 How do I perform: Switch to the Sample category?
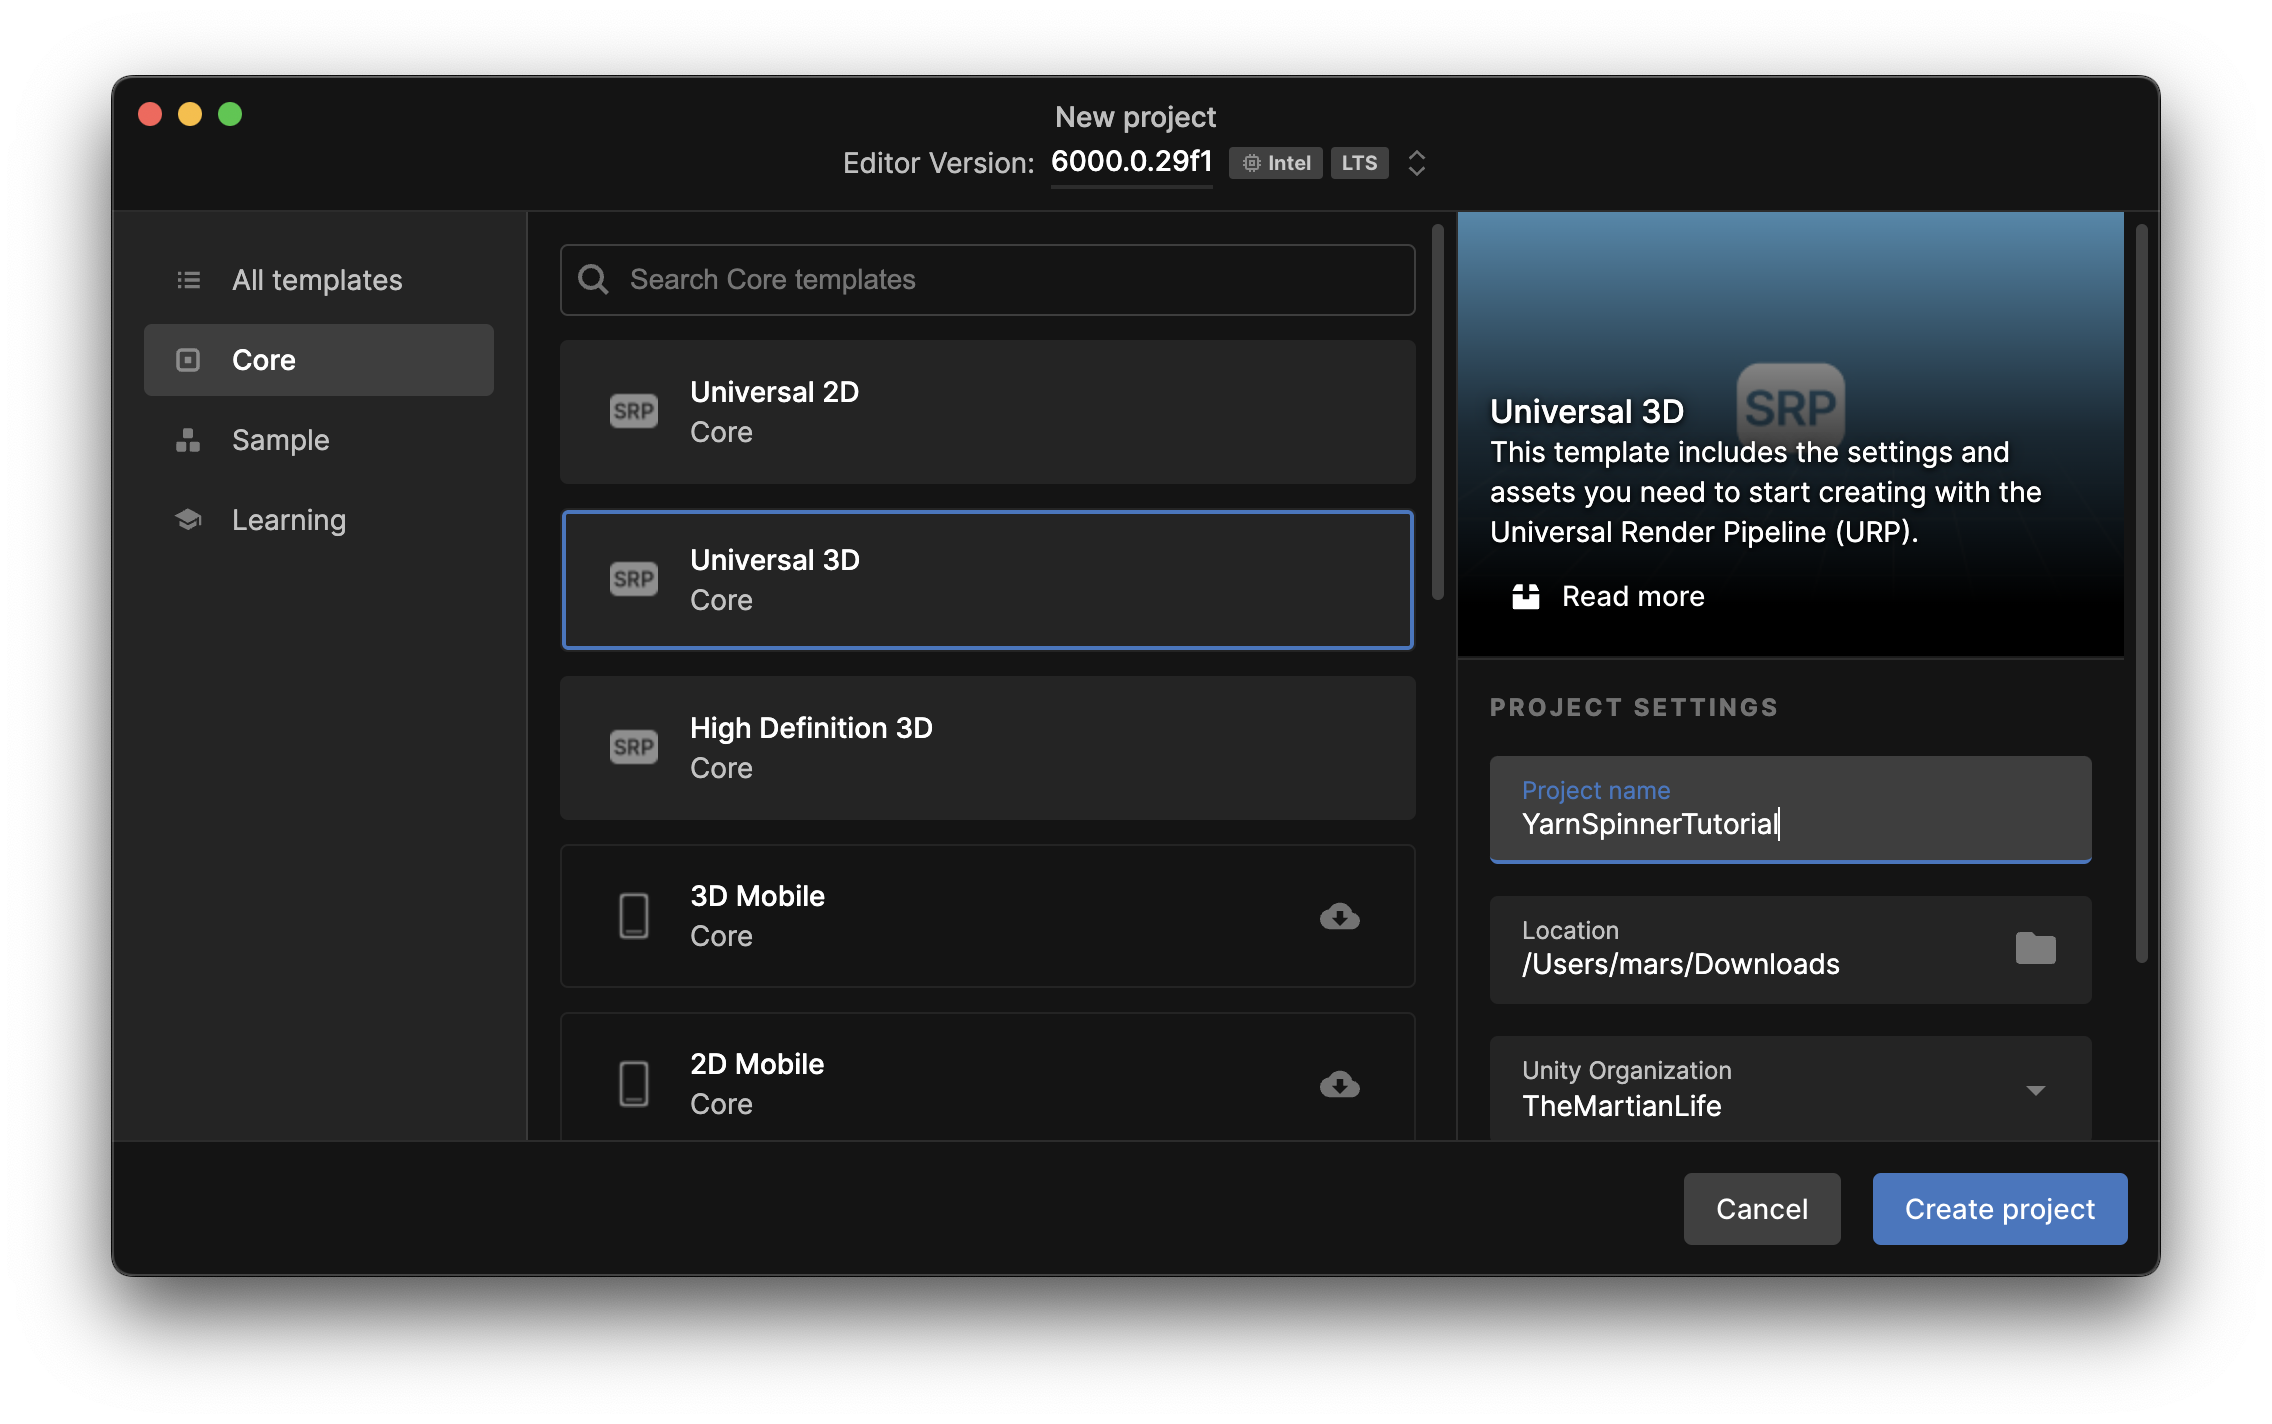pos(319,440)
